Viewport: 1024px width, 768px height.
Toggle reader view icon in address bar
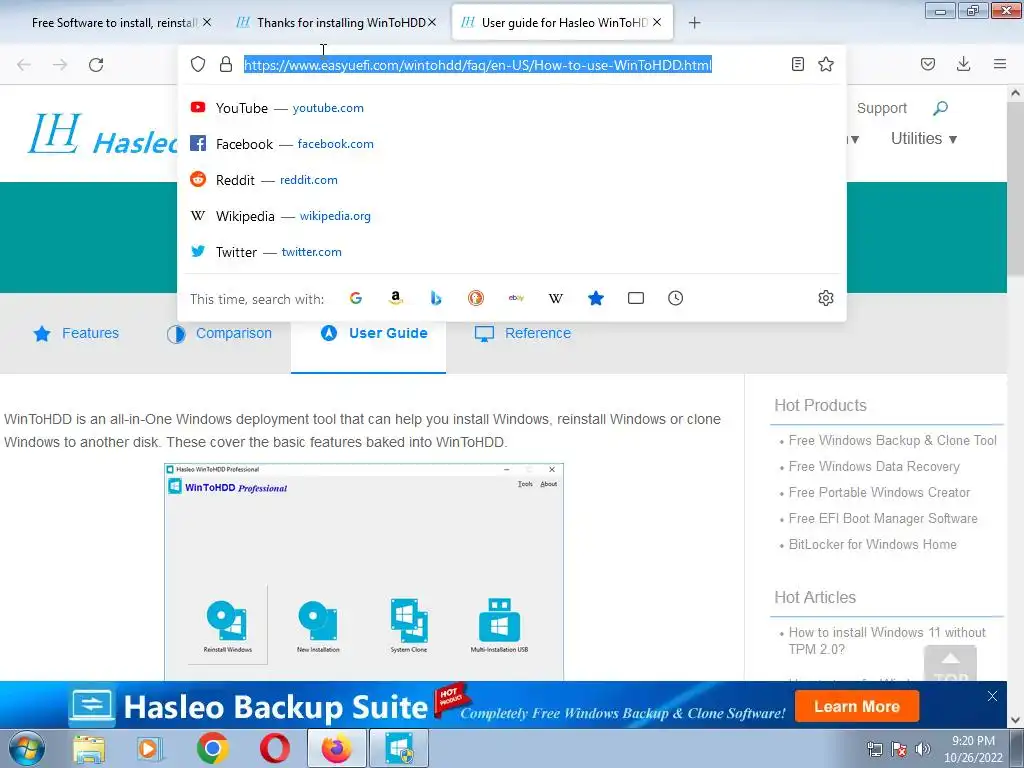797,64
